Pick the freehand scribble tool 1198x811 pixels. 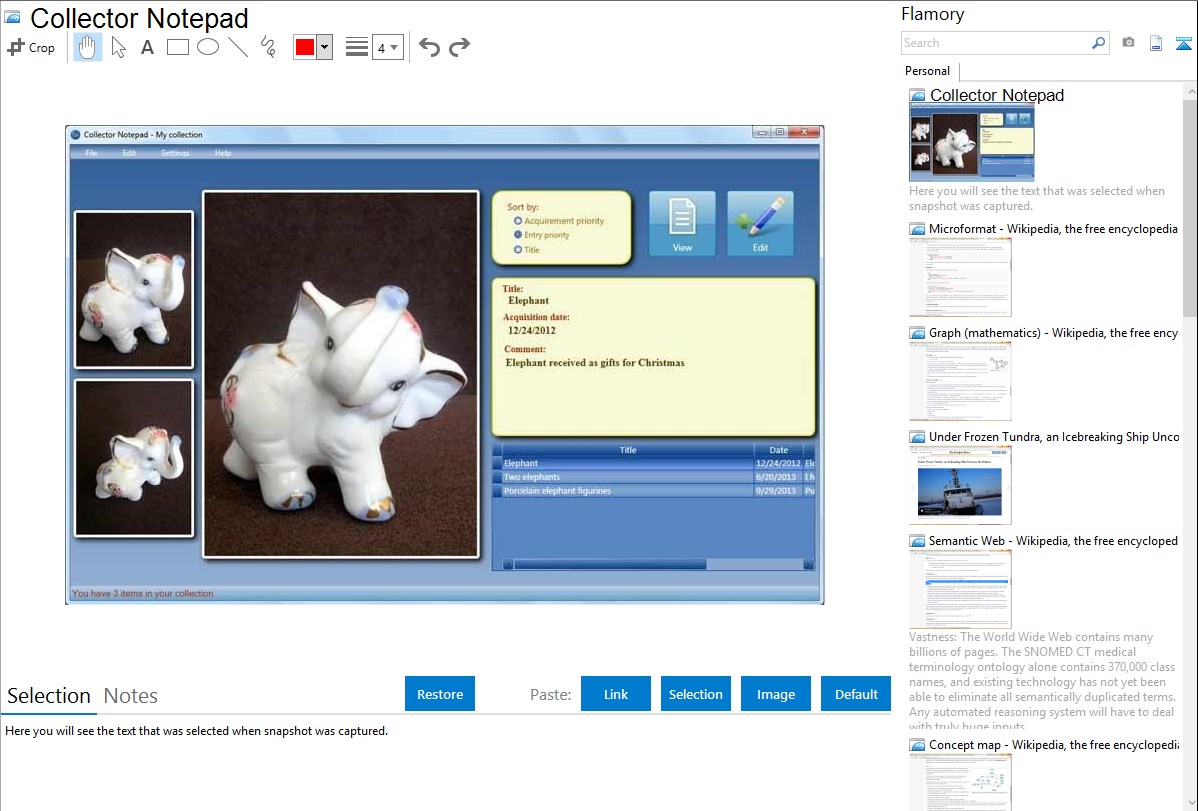tap(268, 47)
